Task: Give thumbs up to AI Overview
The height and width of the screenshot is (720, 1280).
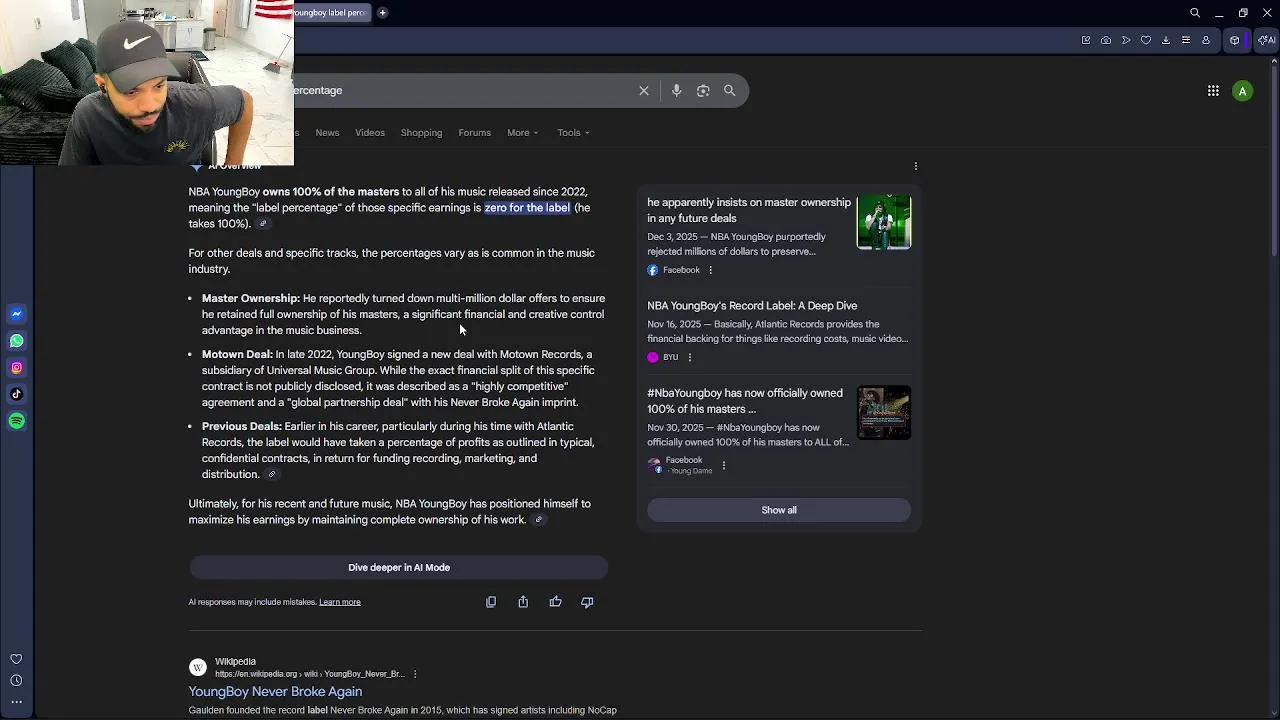Action: pyautogui.click(x=555, y=602)
